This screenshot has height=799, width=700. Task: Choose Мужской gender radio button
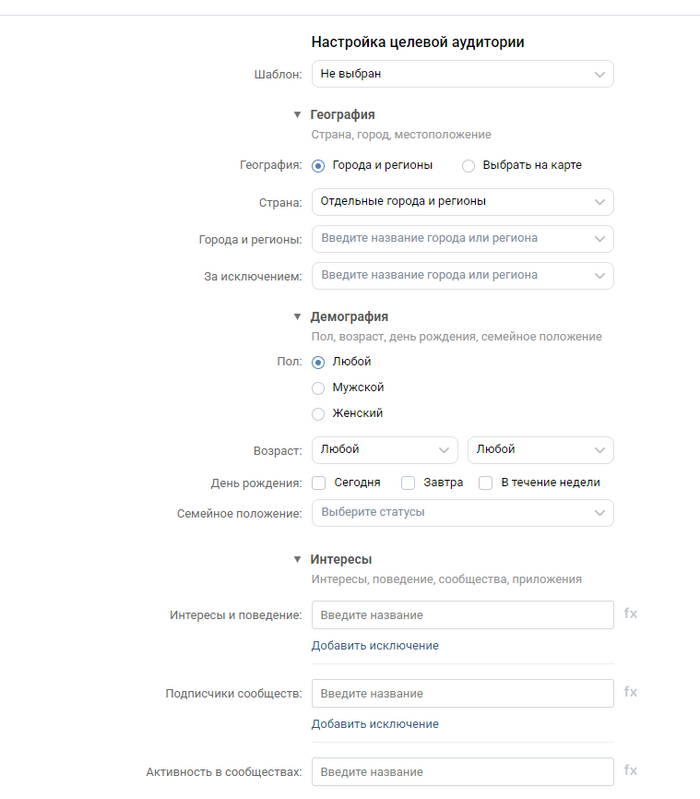319,388
